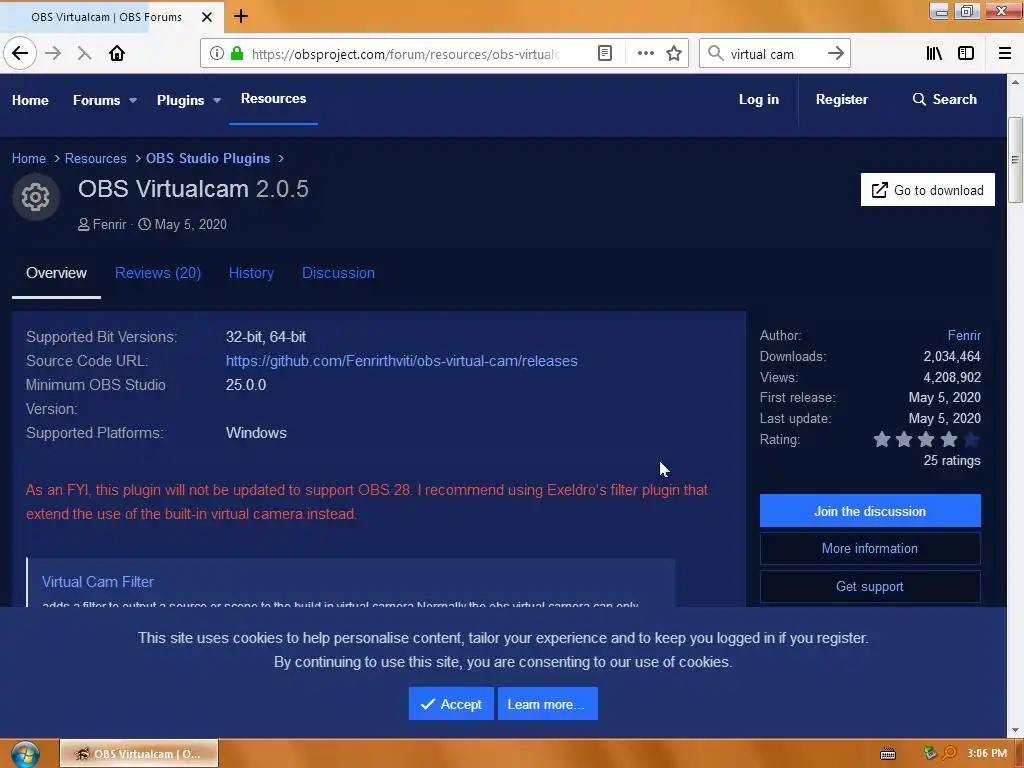The height and width of the screenshot is (768, 1024).
Task: Click OBS Studio Plugins breadcrumb
Action: [208, 158]
